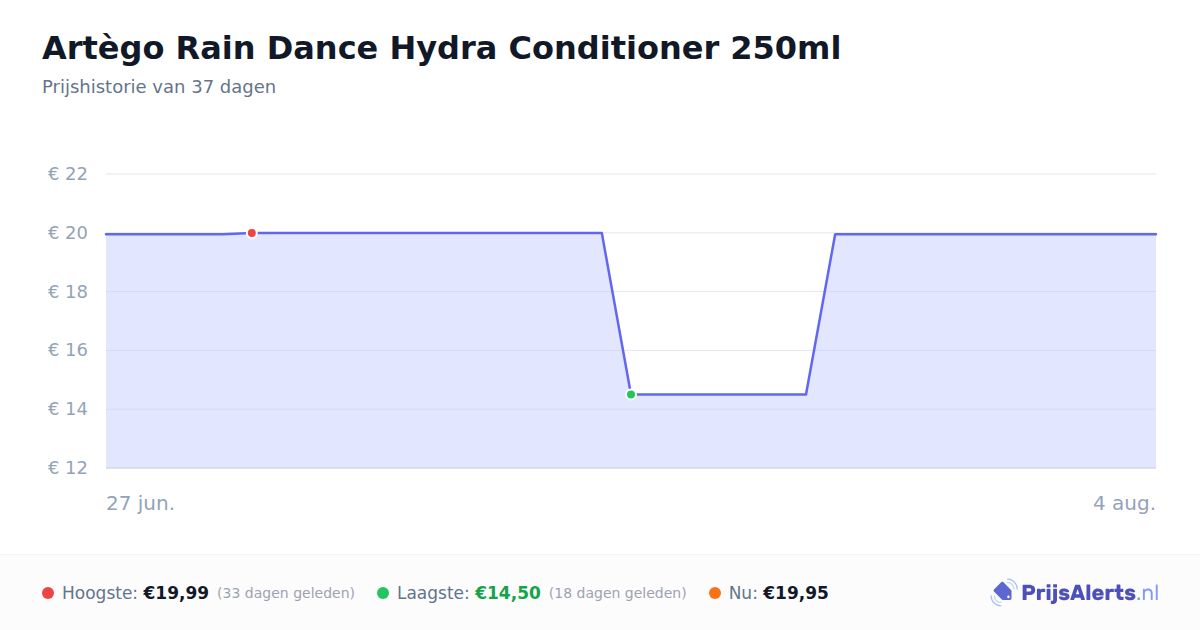The width and height of the screenshot is (1200, 630).
Task: Open the PrijsAlerts.nl brand link
Action: (1075, 593)
